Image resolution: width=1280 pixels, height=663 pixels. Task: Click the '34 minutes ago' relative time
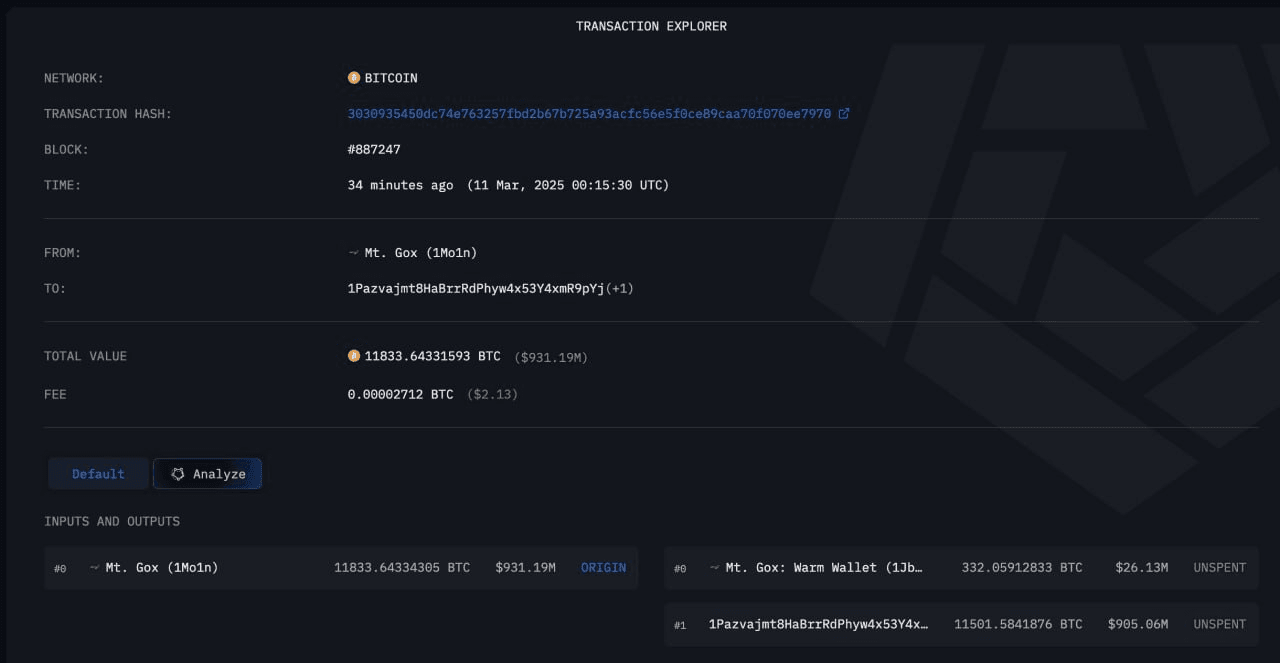(400, 186)
